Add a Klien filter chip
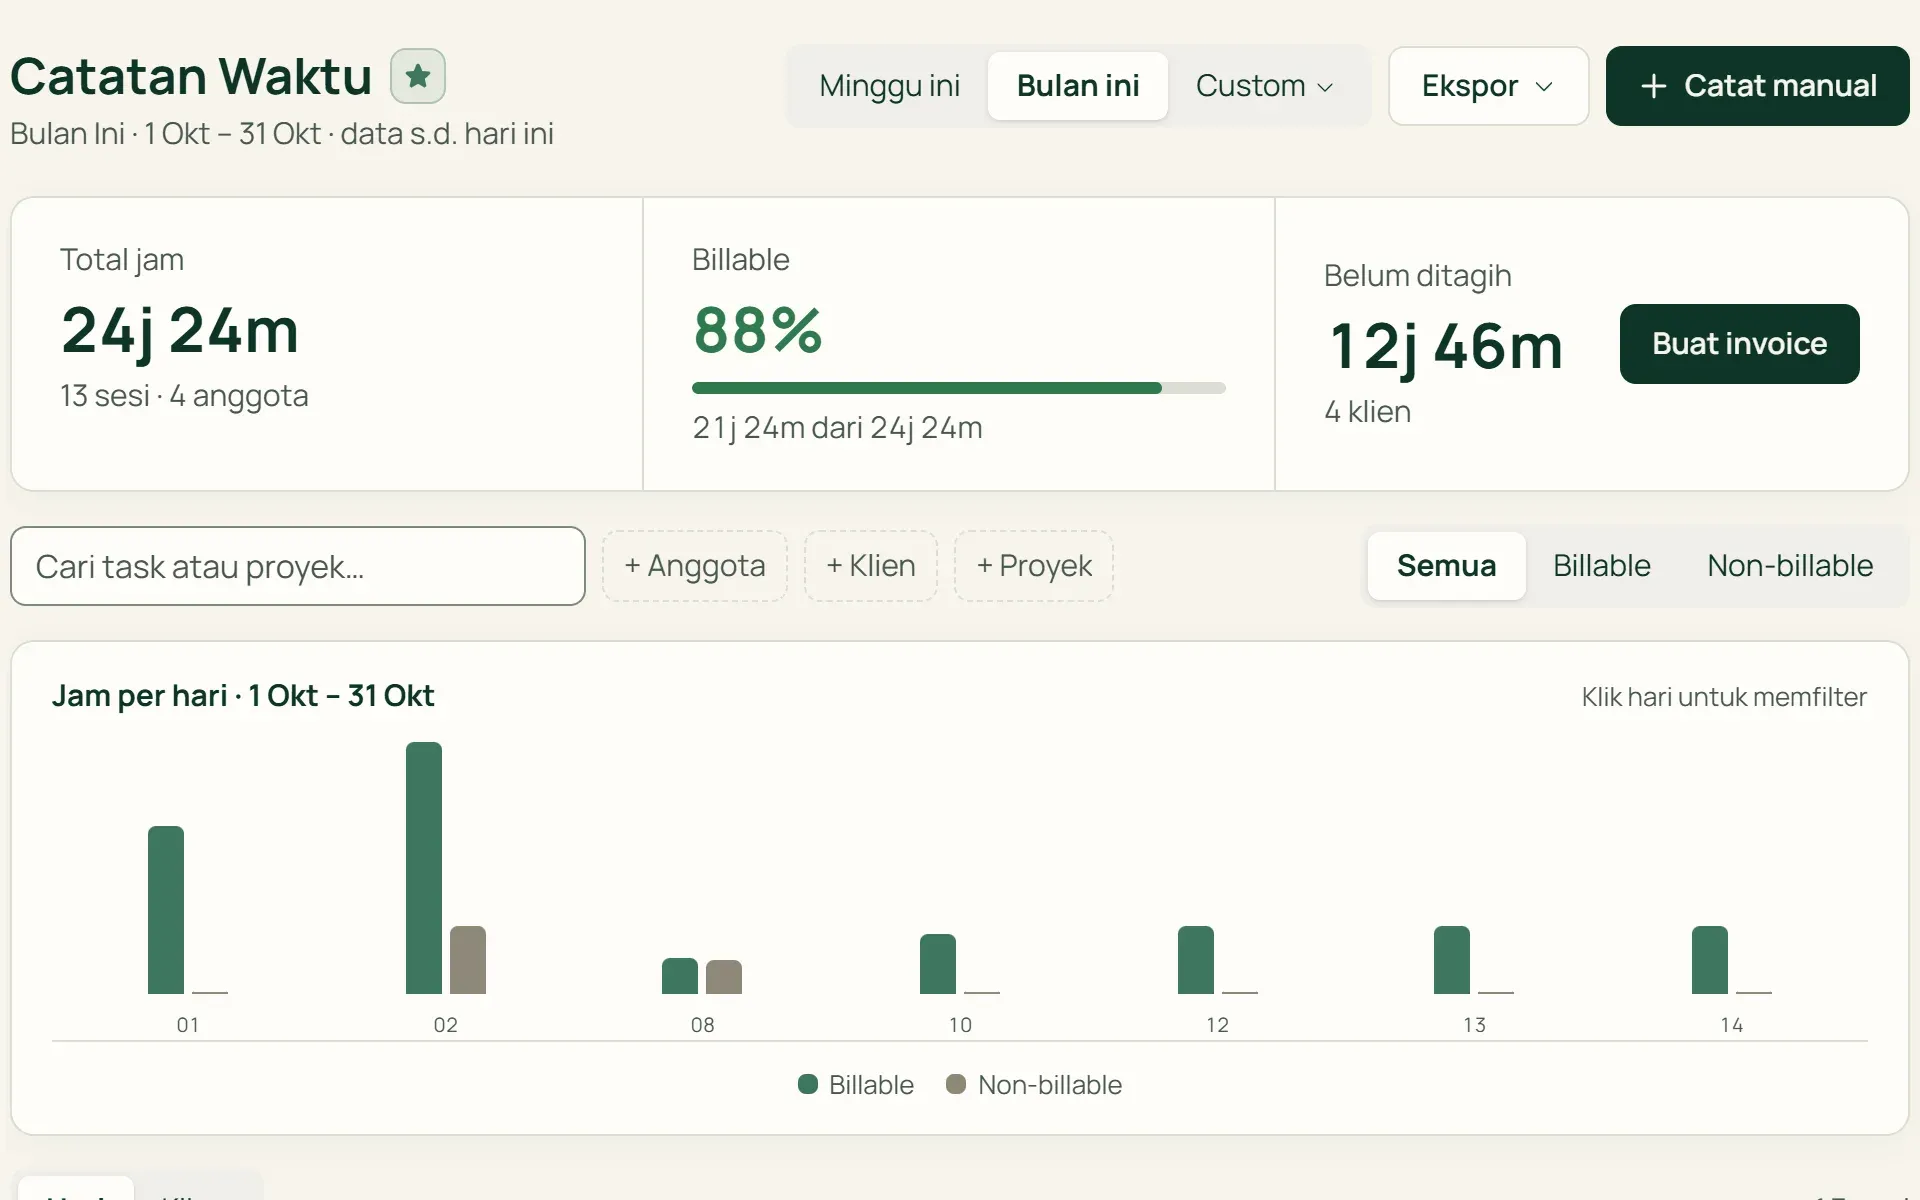Image resolution: width=1920 pixels, height=1200 pixels. [x=871, y=566]
